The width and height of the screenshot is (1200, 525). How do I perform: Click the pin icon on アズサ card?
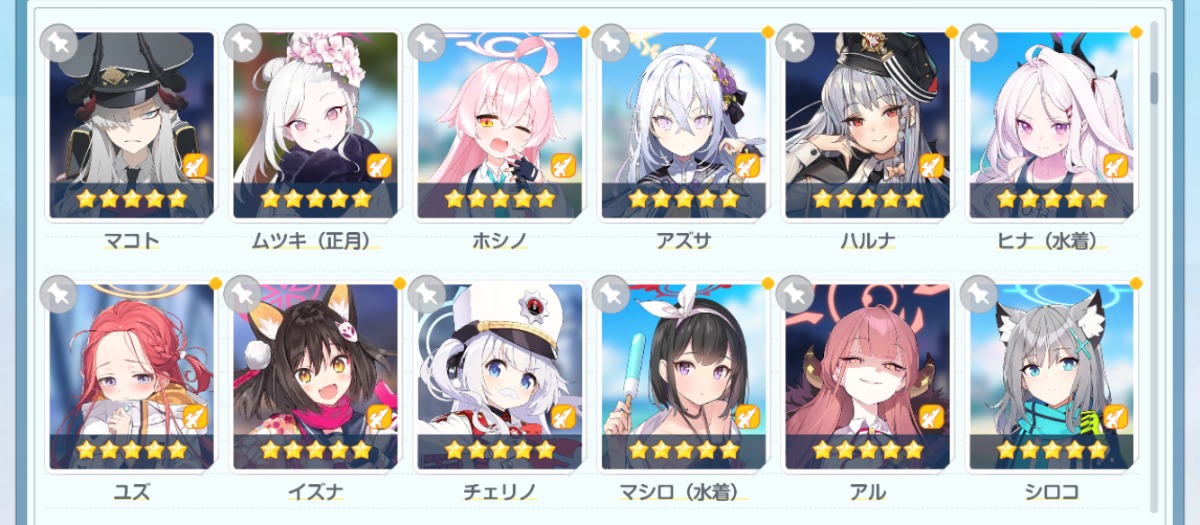click(x=611, y=43)
